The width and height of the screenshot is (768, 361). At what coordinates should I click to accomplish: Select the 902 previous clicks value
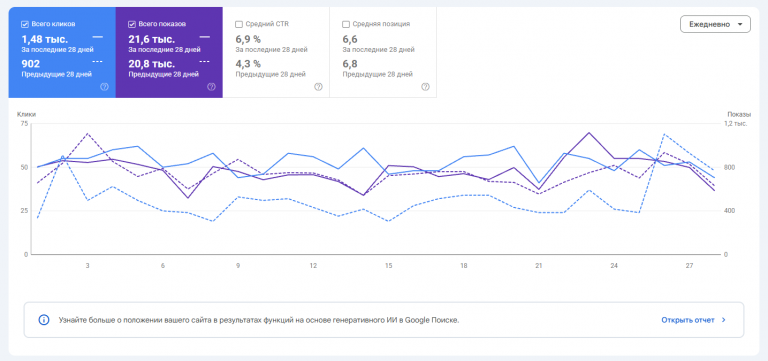30,64
